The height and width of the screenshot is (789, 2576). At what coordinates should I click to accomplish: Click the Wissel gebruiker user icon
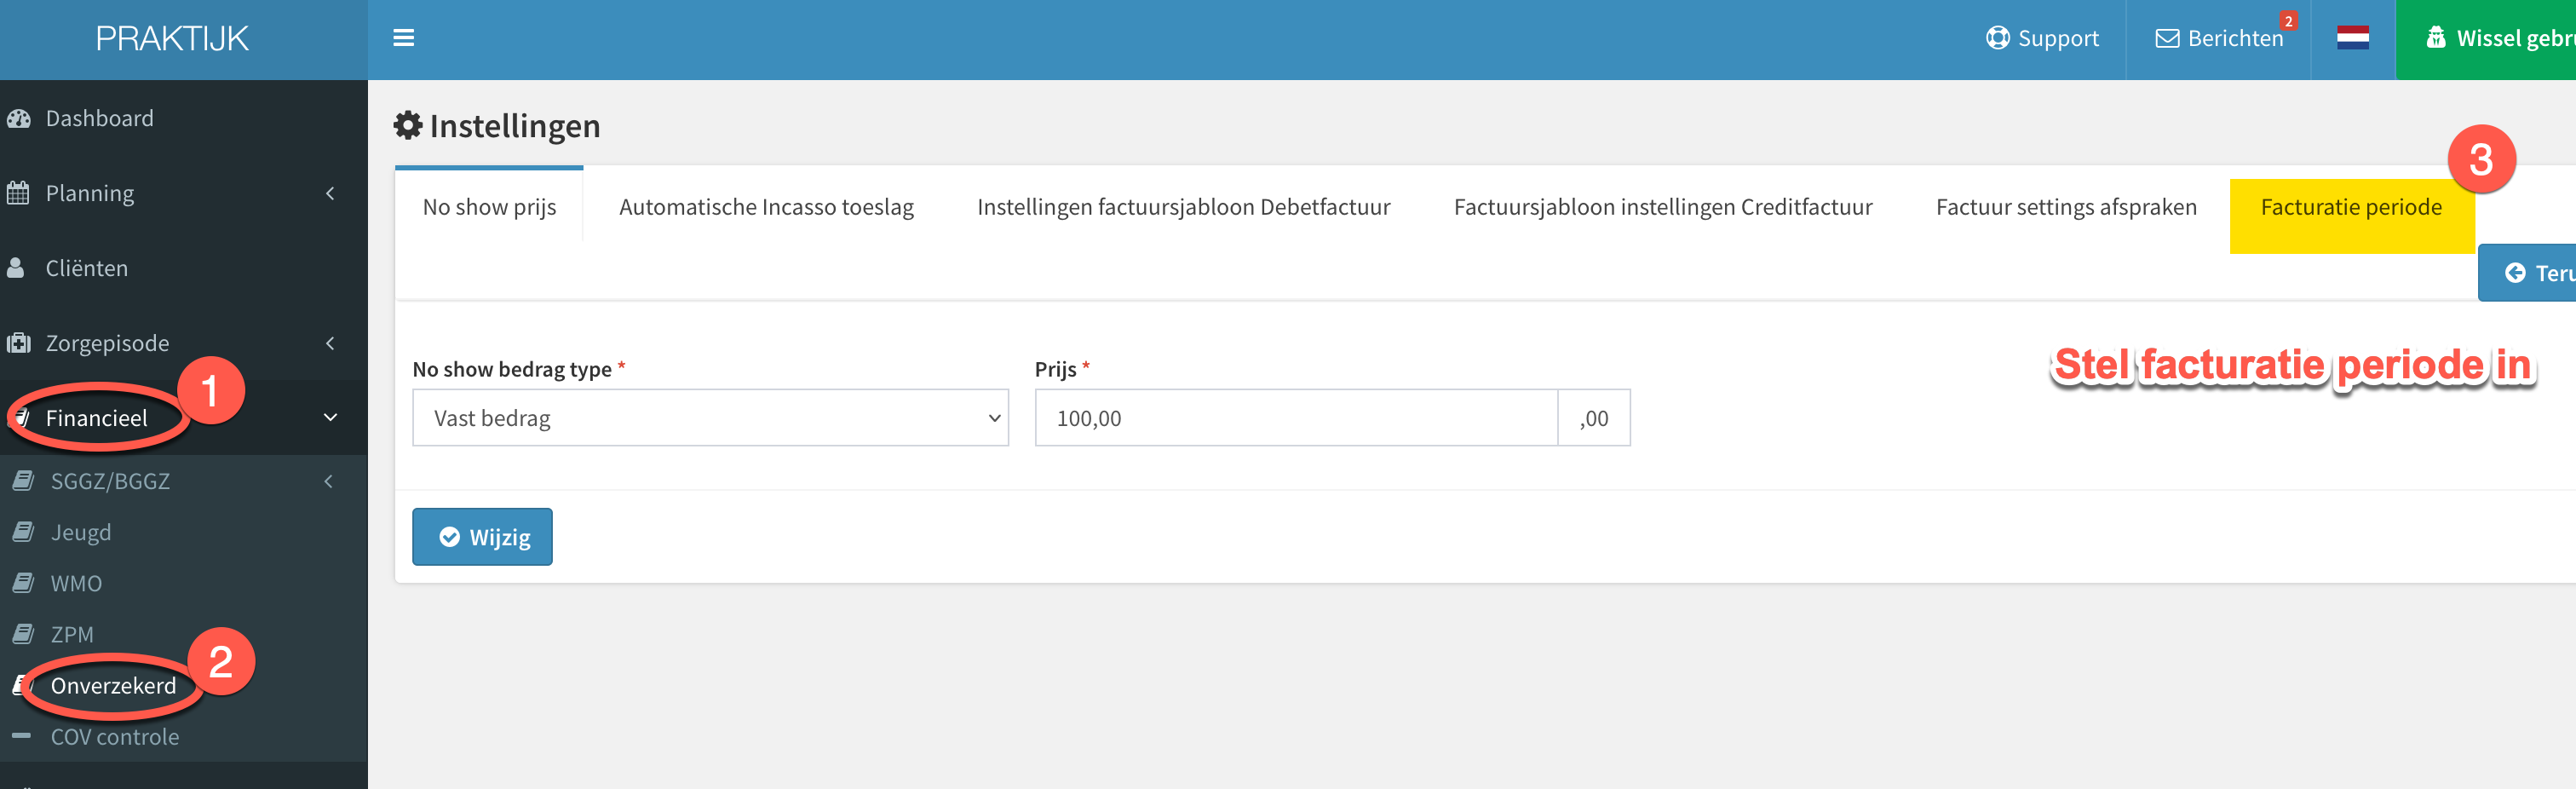click(x=2436, y=38)
